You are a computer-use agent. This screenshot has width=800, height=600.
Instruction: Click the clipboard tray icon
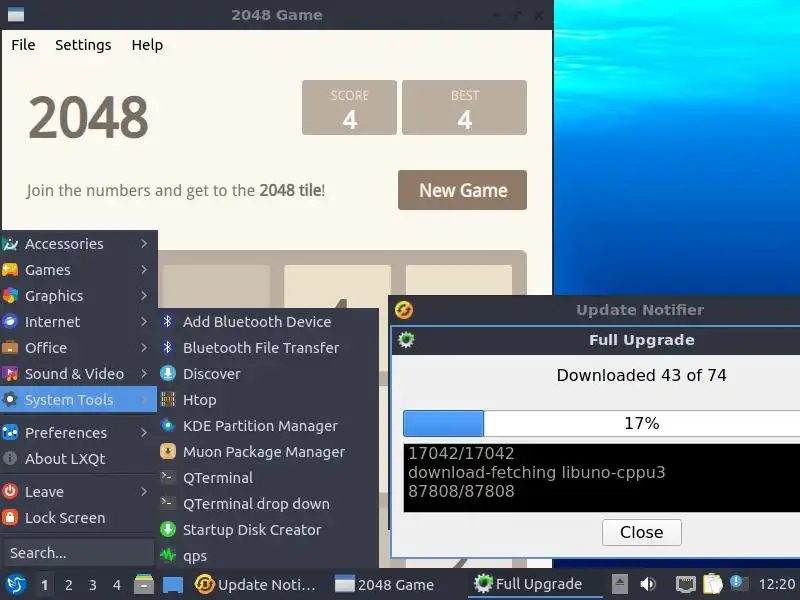pyautogui.click(x=713, y=584)
